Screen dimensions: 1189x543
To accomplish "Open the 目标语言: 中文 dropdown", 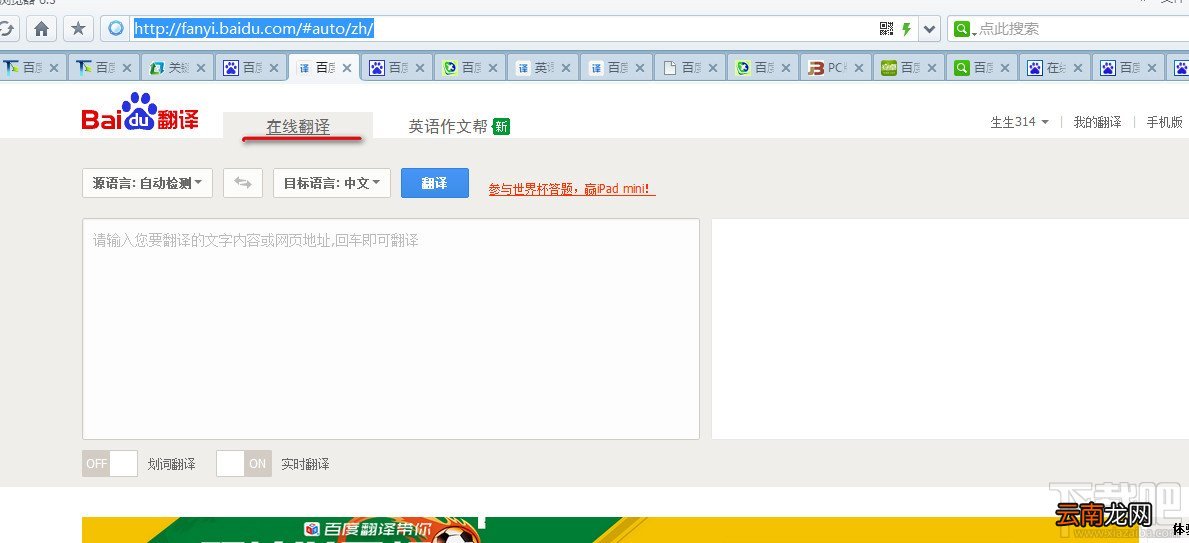I will (x=332, y=183).
